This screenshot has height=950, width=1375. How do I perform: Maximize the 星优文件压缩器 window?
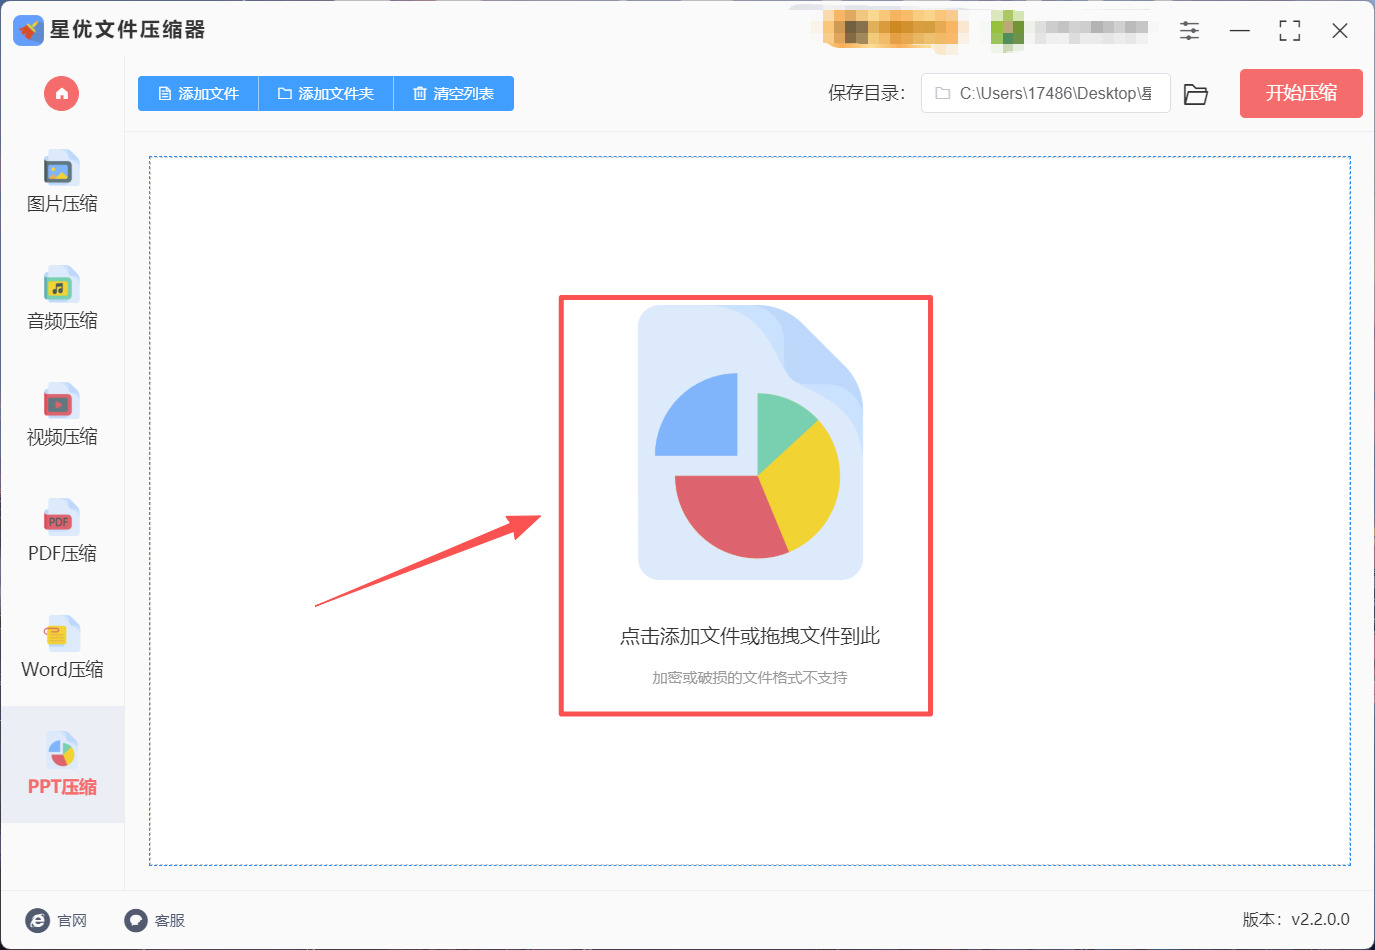click(x=1290, y=30)
